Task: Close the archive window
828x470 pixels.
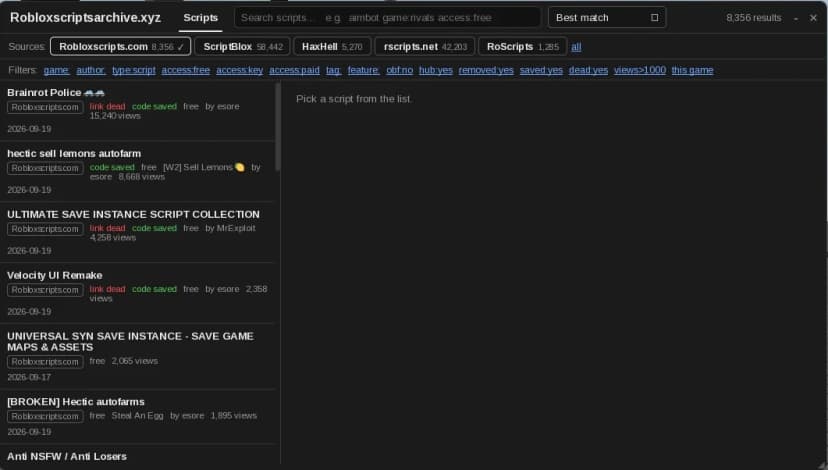Action: click(x=813, y=18)
